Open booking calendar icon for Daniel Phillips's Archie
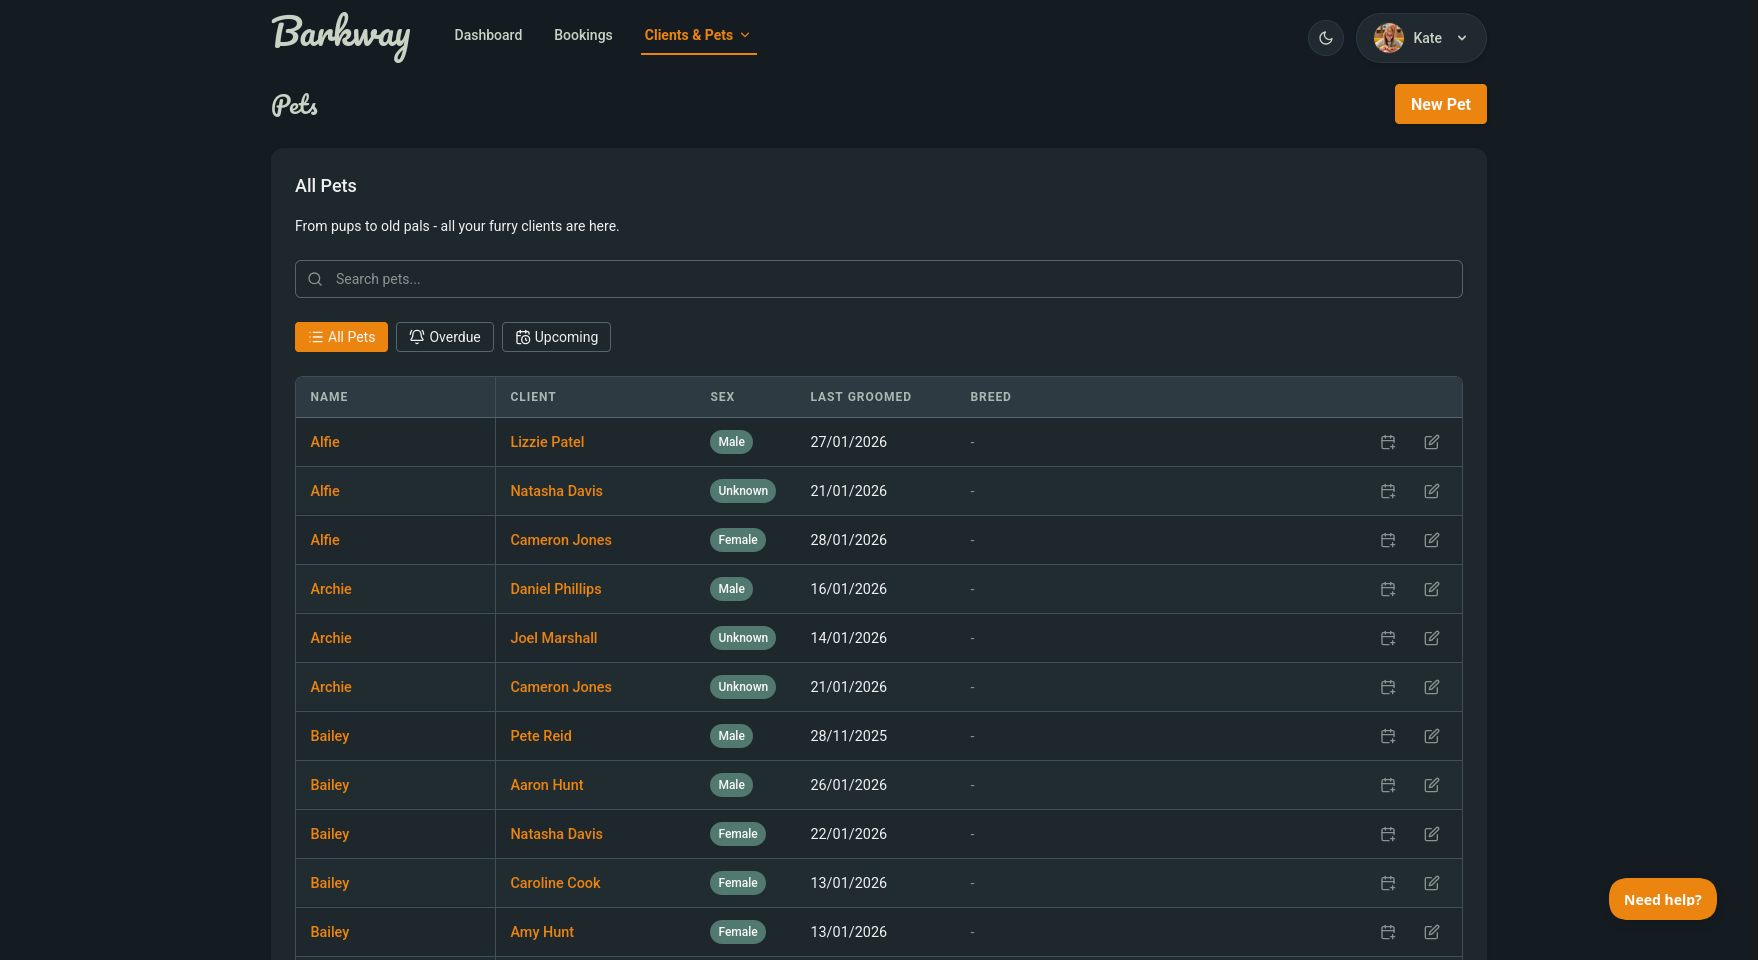This screenshot has width=1758, height=960. [x=1388, y=589]
